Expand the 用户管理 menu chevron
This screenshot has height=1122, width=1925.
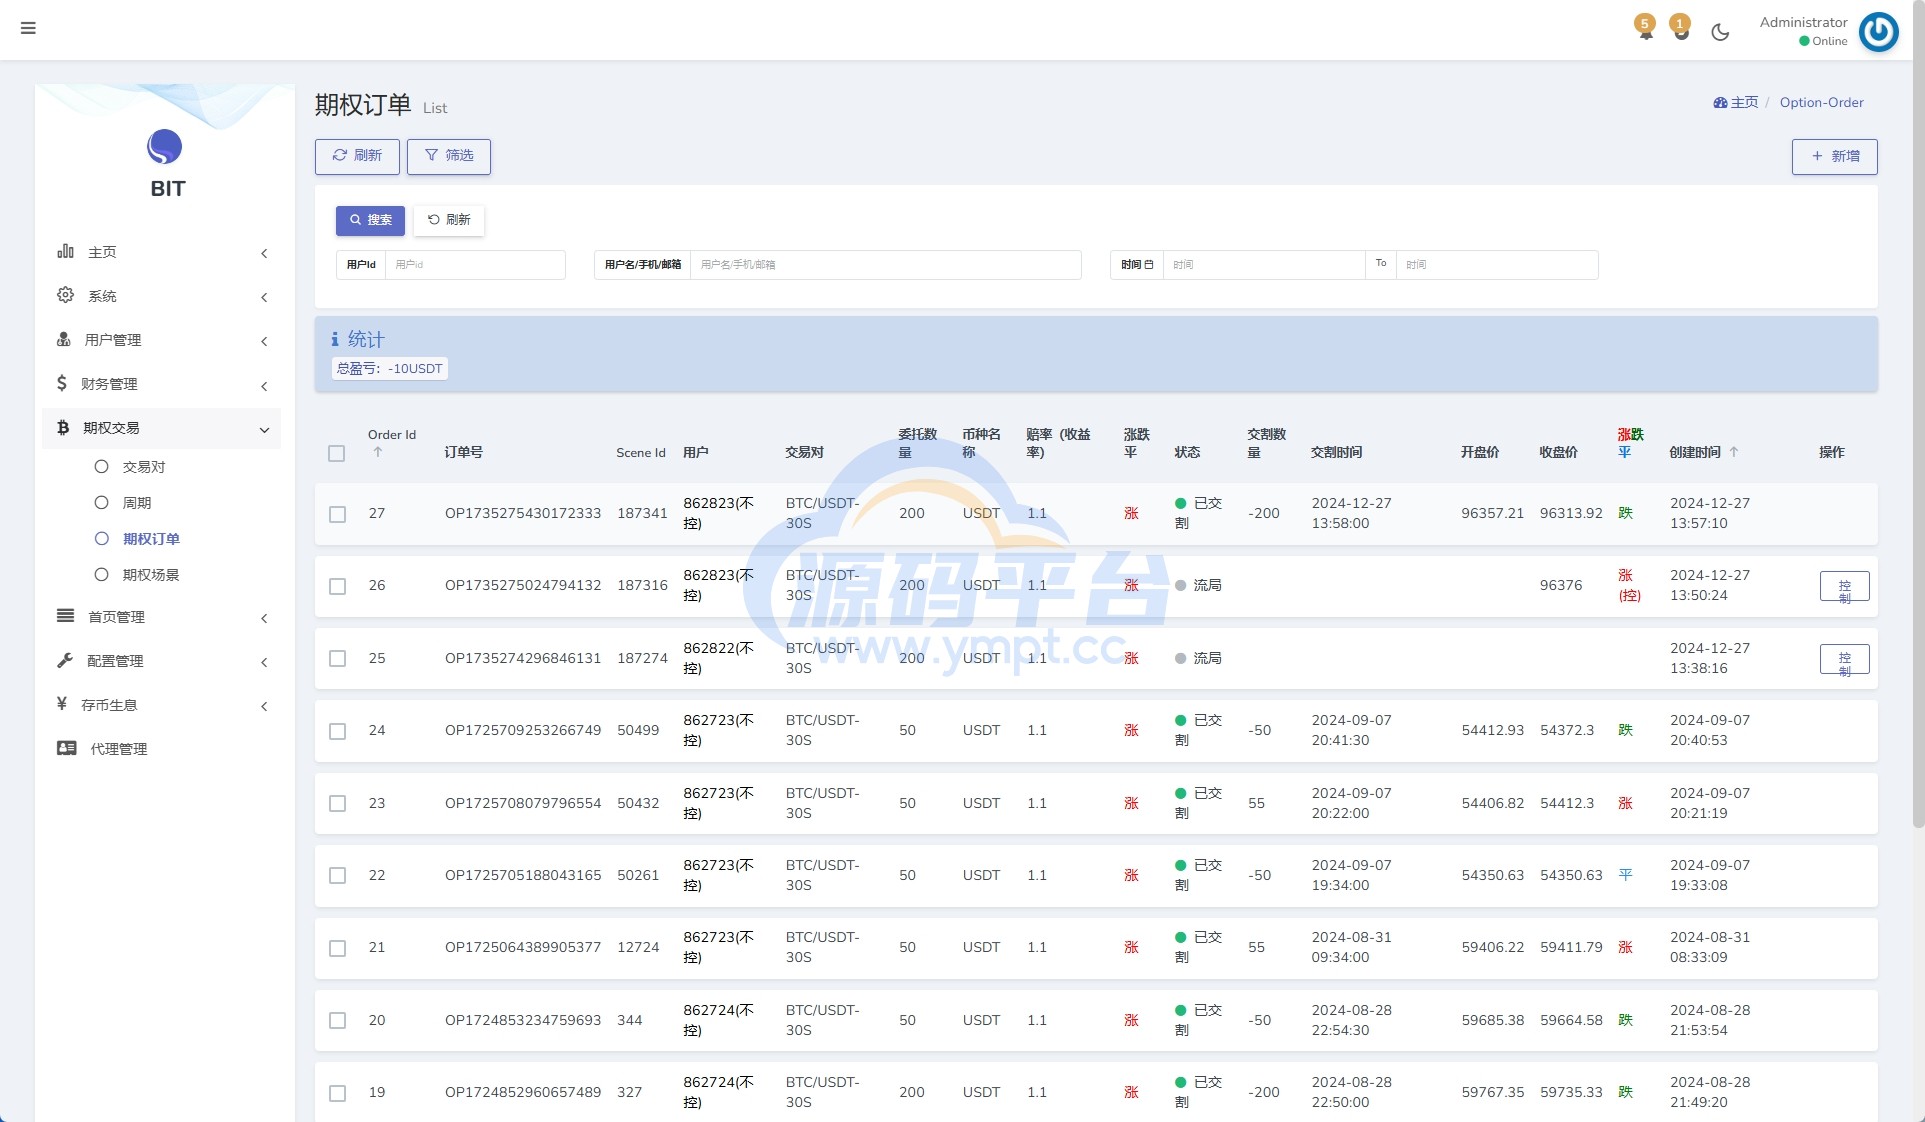click(x=264, y=341)
